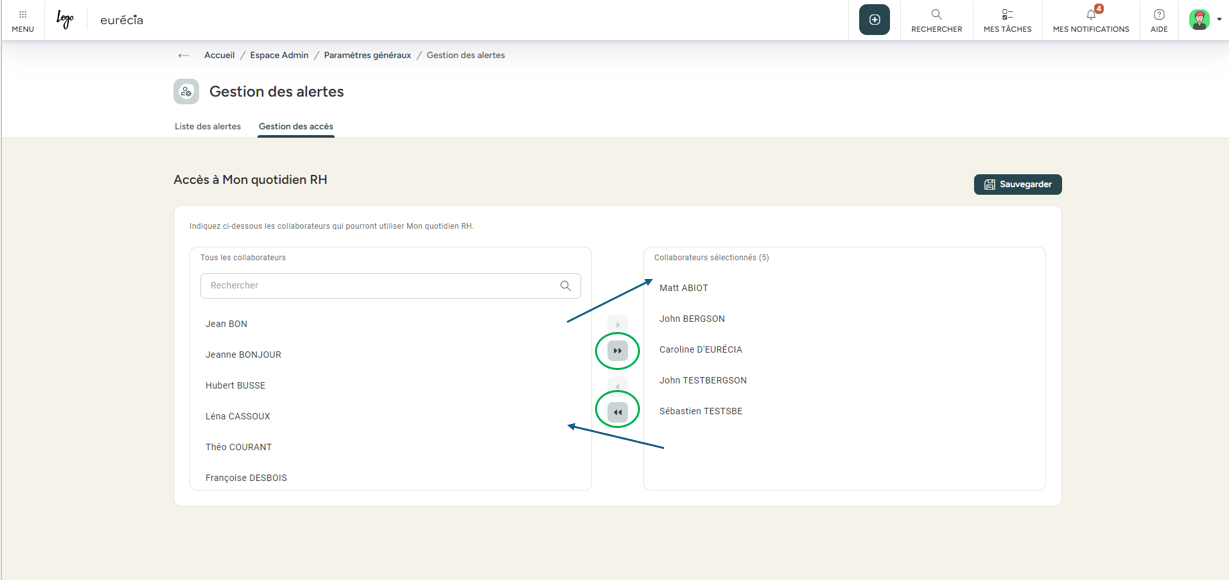Move all collaborators to selected list

[x=618, y=351]
